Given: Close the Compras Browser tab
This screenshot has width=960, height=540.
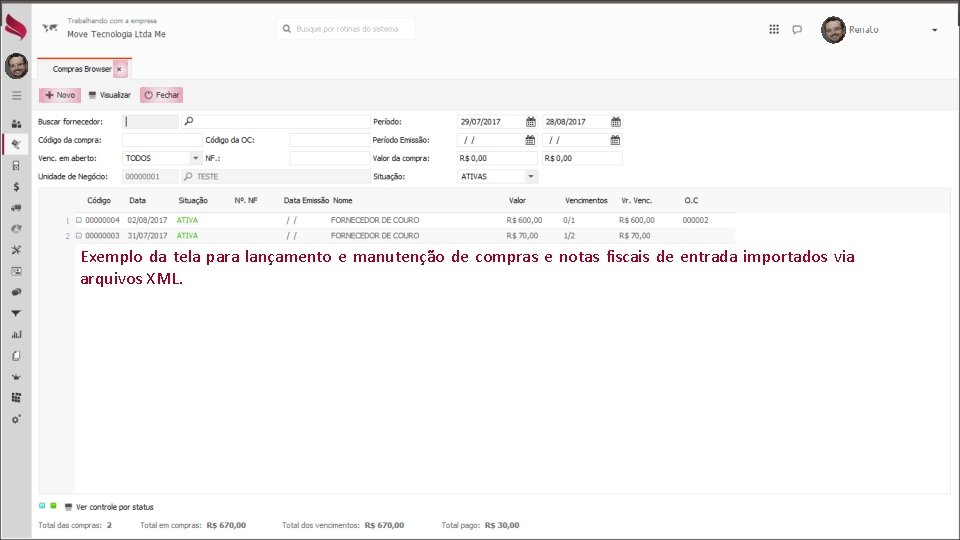Looking at the screenshot, I should click(x=119, y=69).
